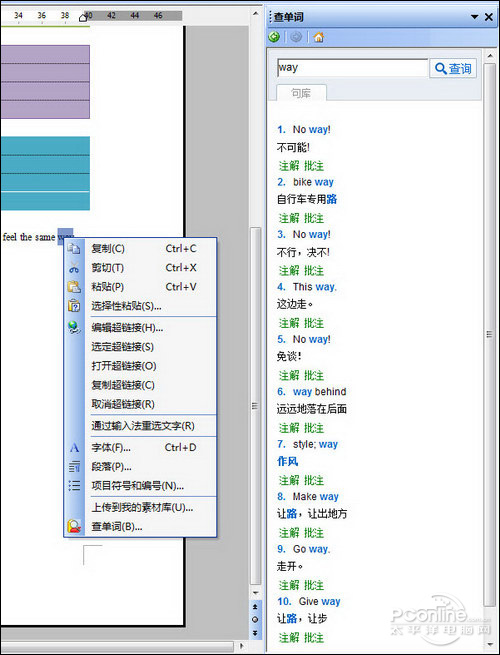The image size is (500, 655).
Task: Click 批注 under entry 1 No way!
Action: pyautogui.click(x=314, y=166)
